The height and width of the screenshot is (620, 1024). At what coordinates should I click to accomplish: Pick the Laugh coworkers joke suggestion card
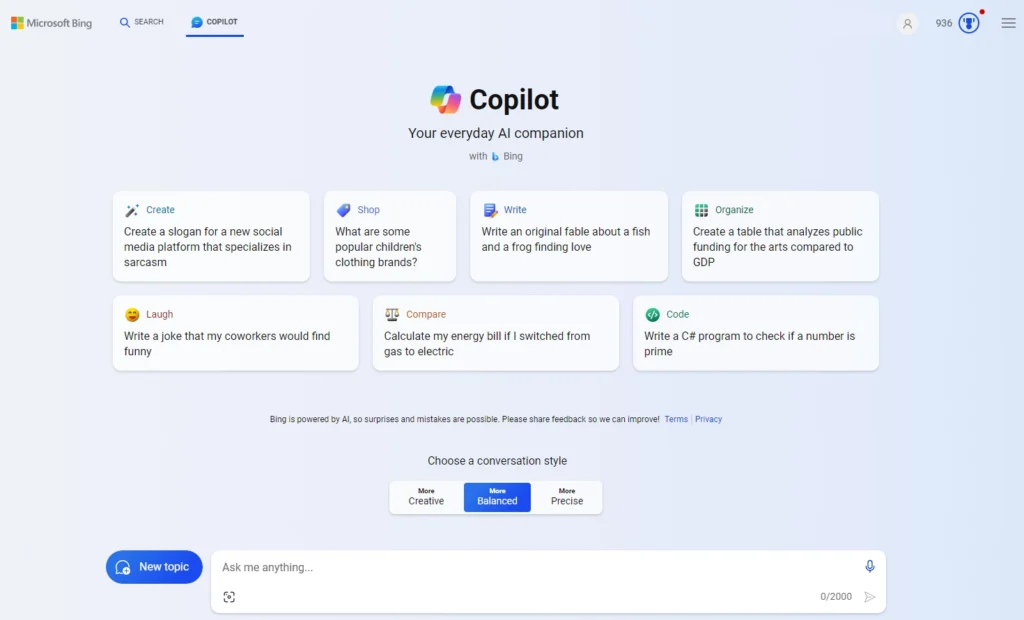[x=235, y=333]
